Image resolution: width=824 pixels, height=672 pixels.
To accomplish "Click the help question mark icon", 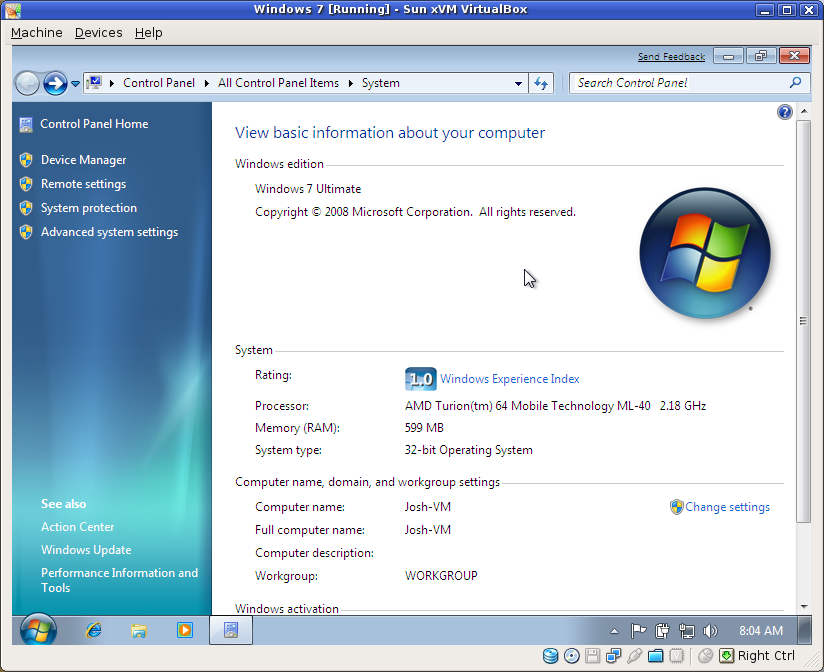I will [x=785, y=112].
